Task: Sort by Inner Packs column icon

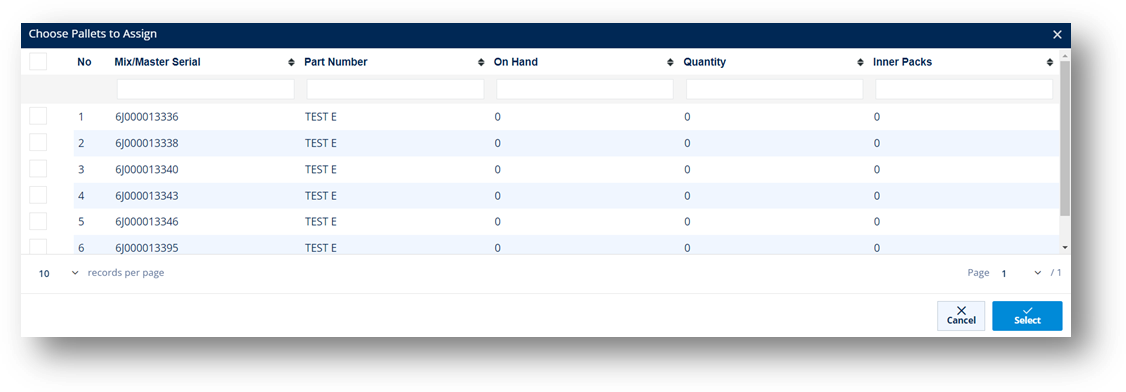Action: (1050, 62)
